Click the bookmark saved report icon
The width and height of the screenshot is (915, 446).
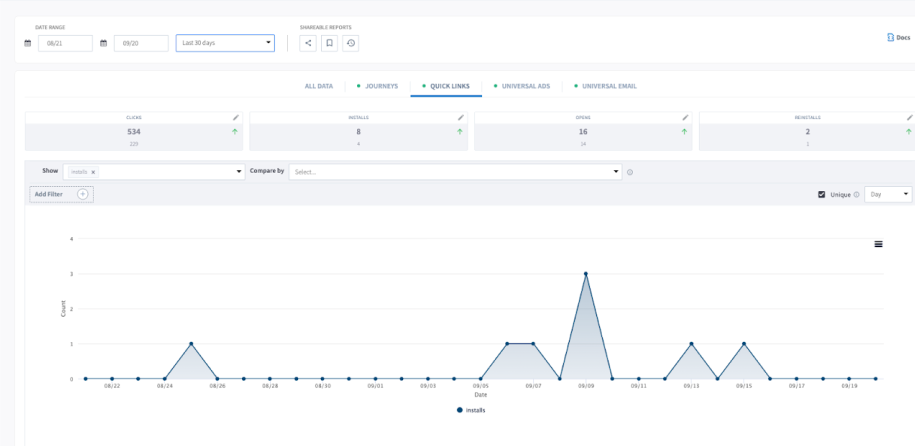pos(329,43)
